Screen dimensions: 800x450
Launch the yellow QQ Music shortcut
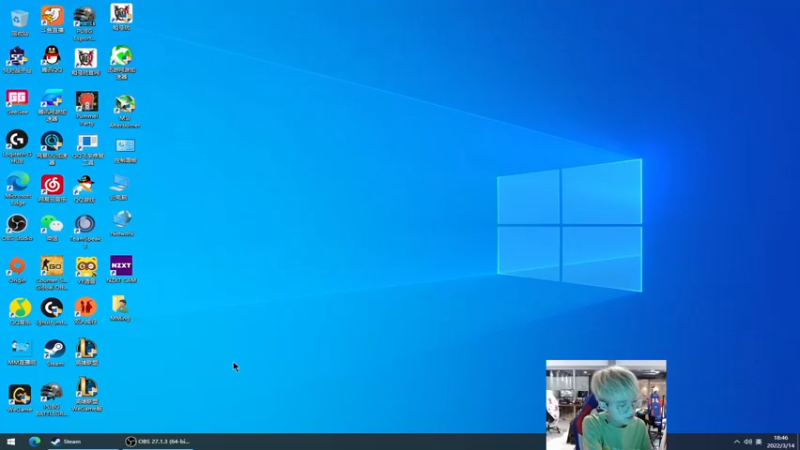point(20,312)
